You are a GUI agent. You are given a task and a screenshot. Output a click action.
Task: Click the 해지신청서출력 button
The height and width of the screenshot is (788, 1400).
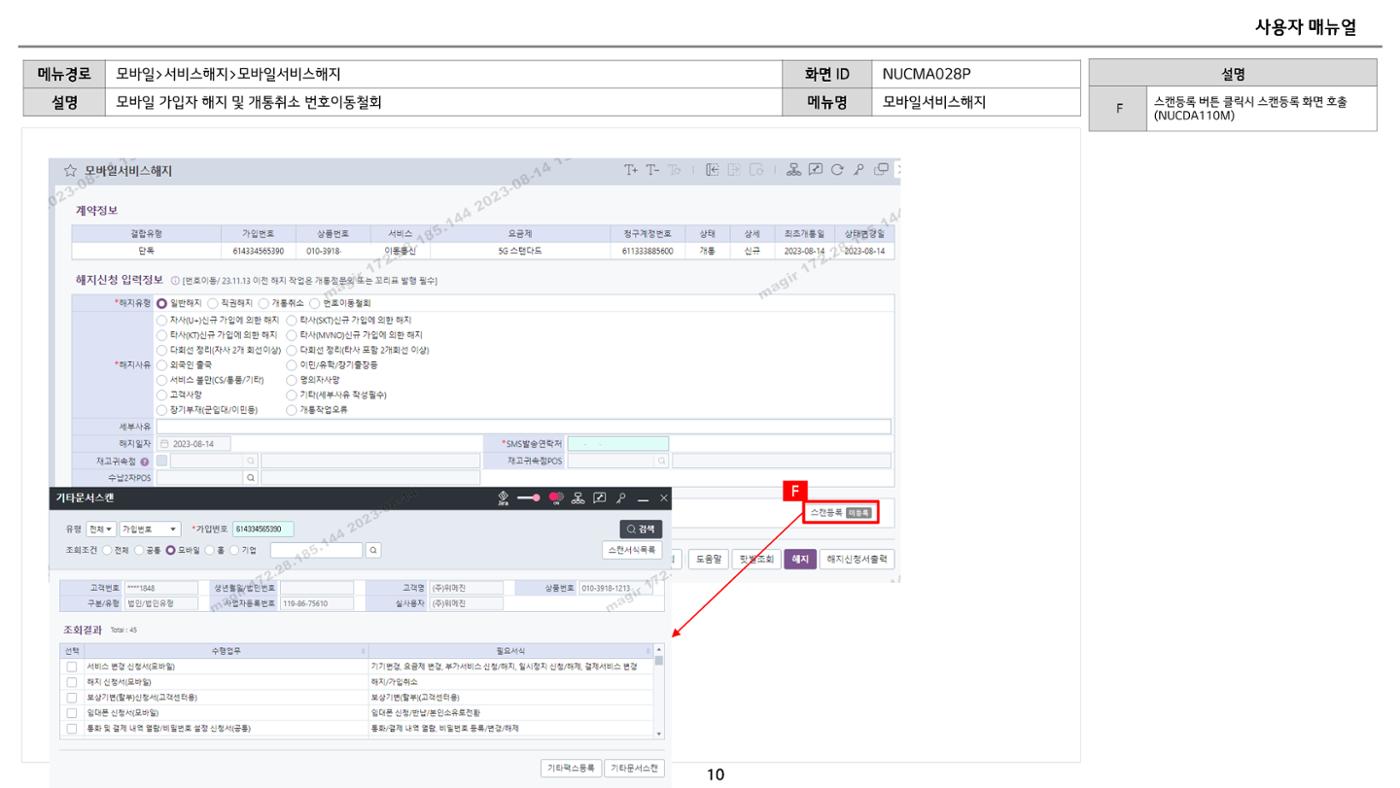pos(857,559)
